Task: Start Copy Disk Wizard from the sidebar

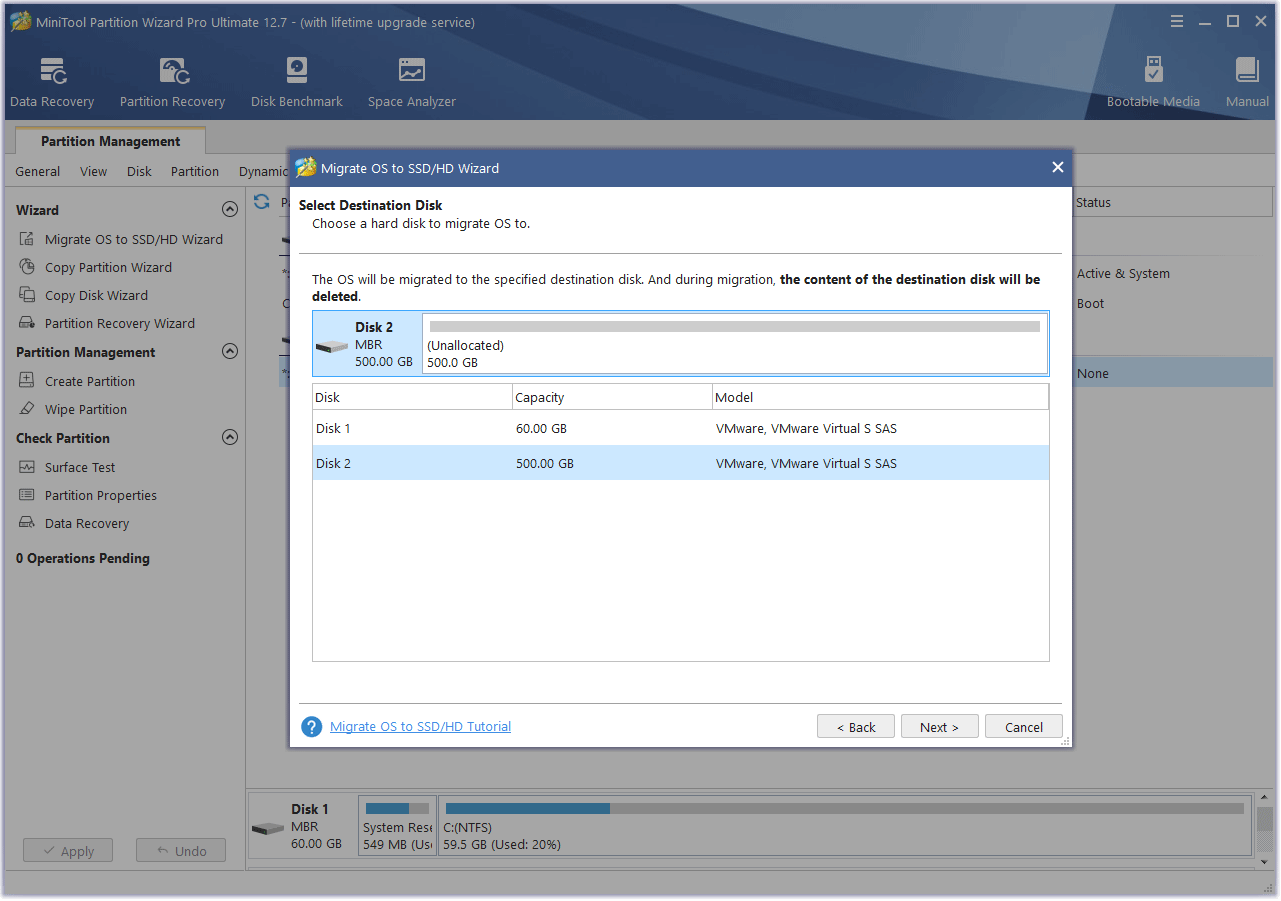Action: click(x=96, y=295)
